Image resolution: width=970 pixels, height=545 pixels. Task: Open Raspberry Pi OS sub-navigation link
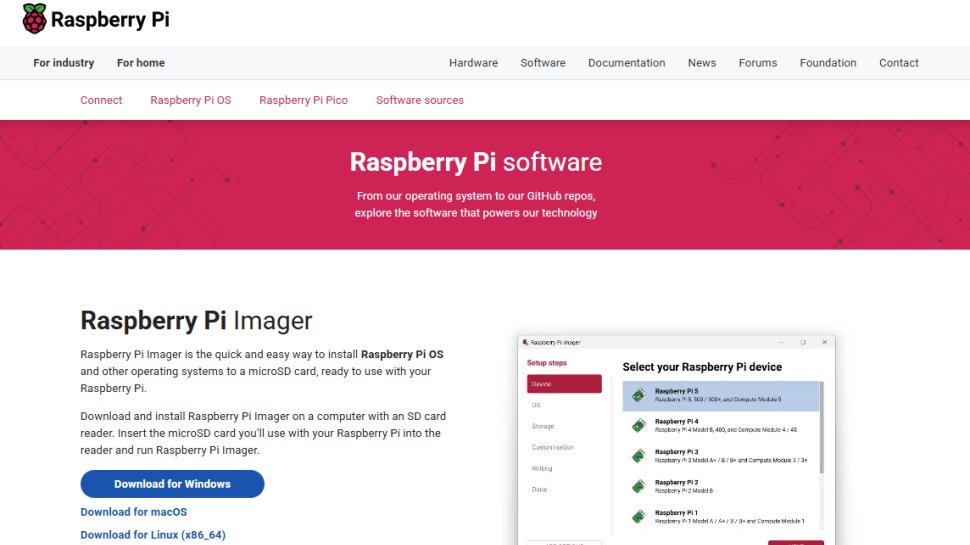click(x=191, y=100)
